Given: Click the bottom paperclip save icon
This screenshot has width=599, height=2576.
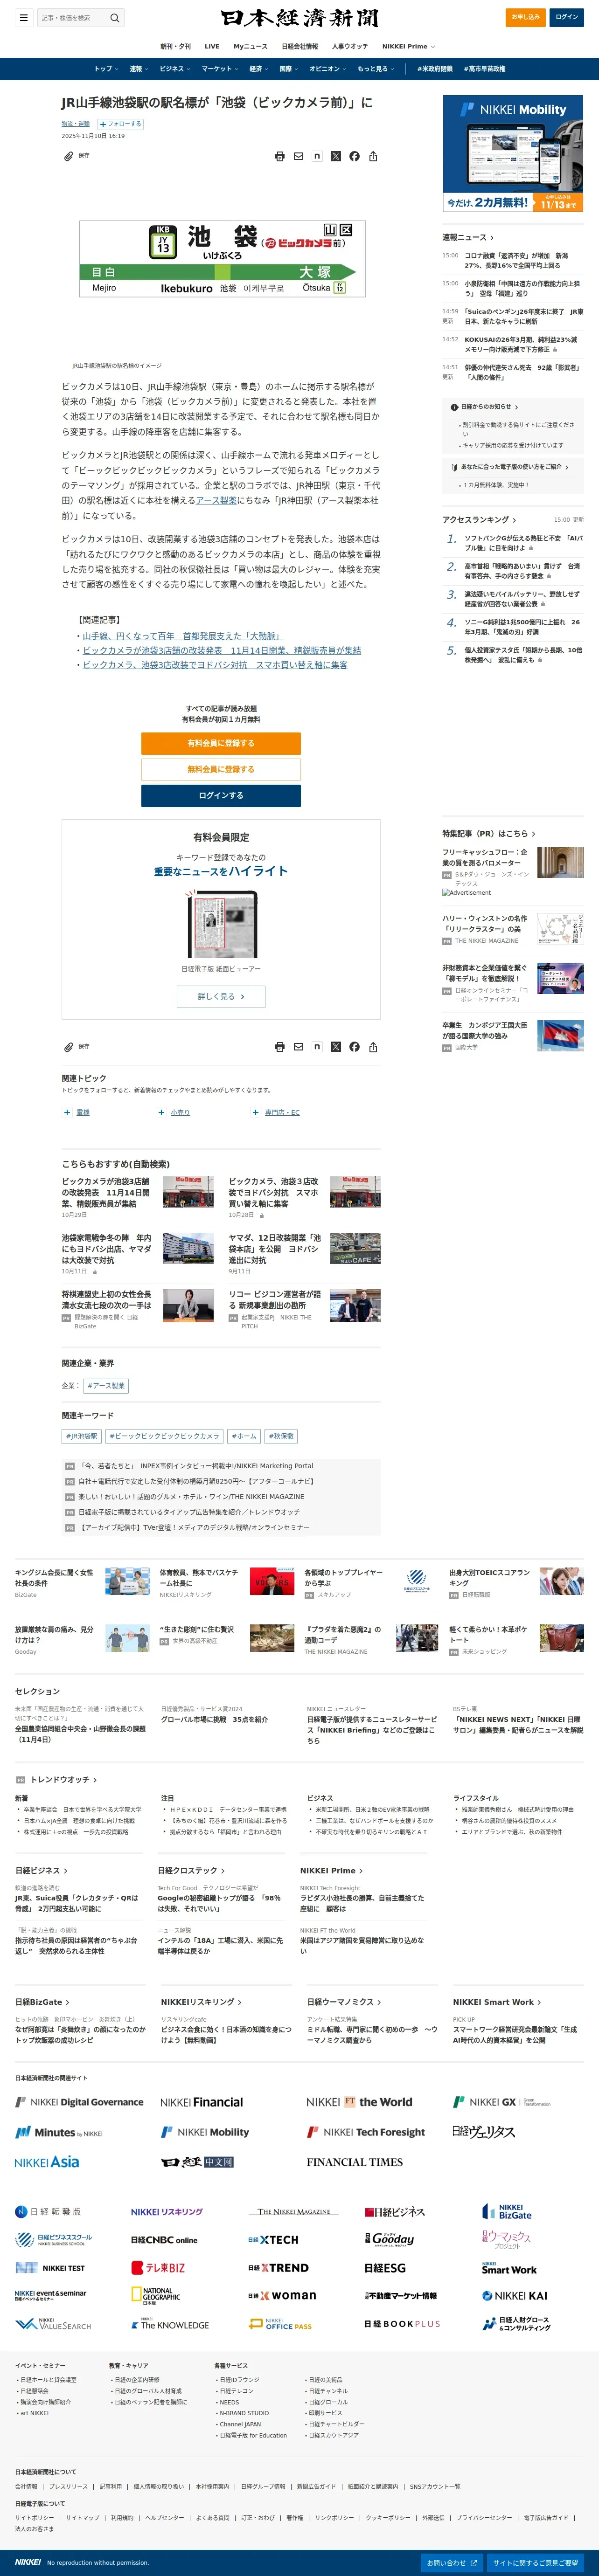Looking at the screenshot, I should click(68, 1047).
